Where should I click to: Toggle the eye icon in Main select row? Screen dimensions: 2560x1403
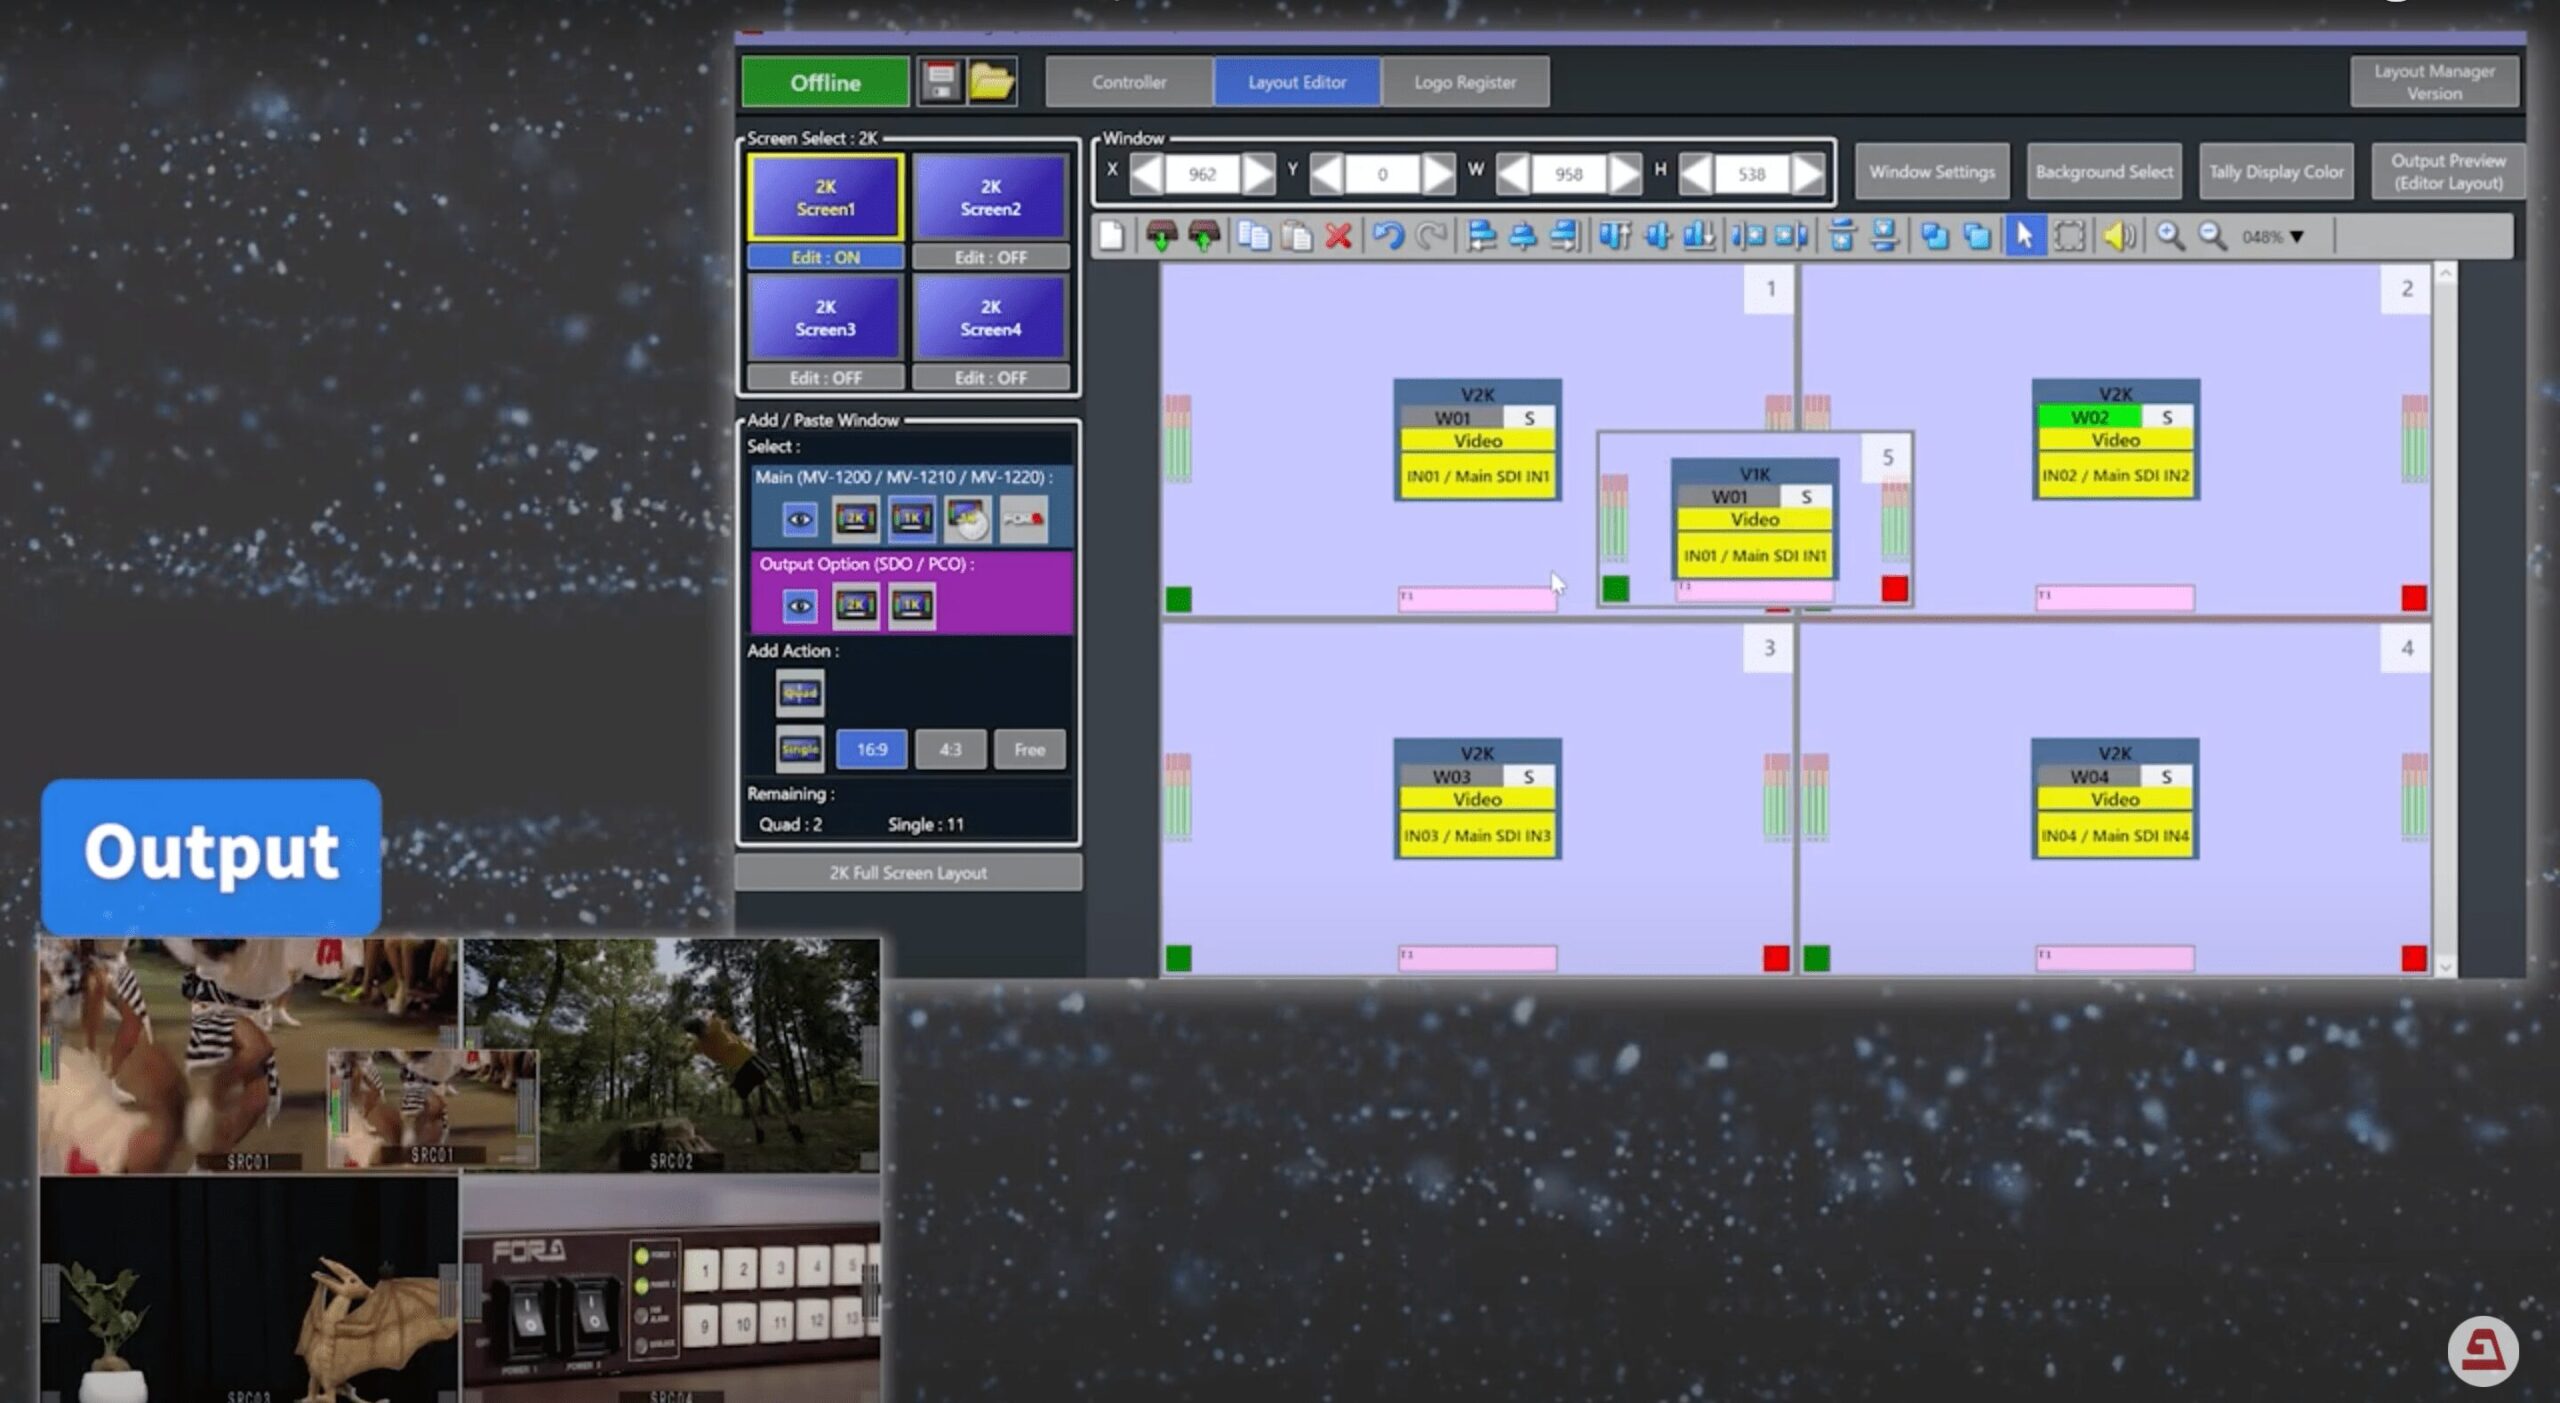click(800, 519)
